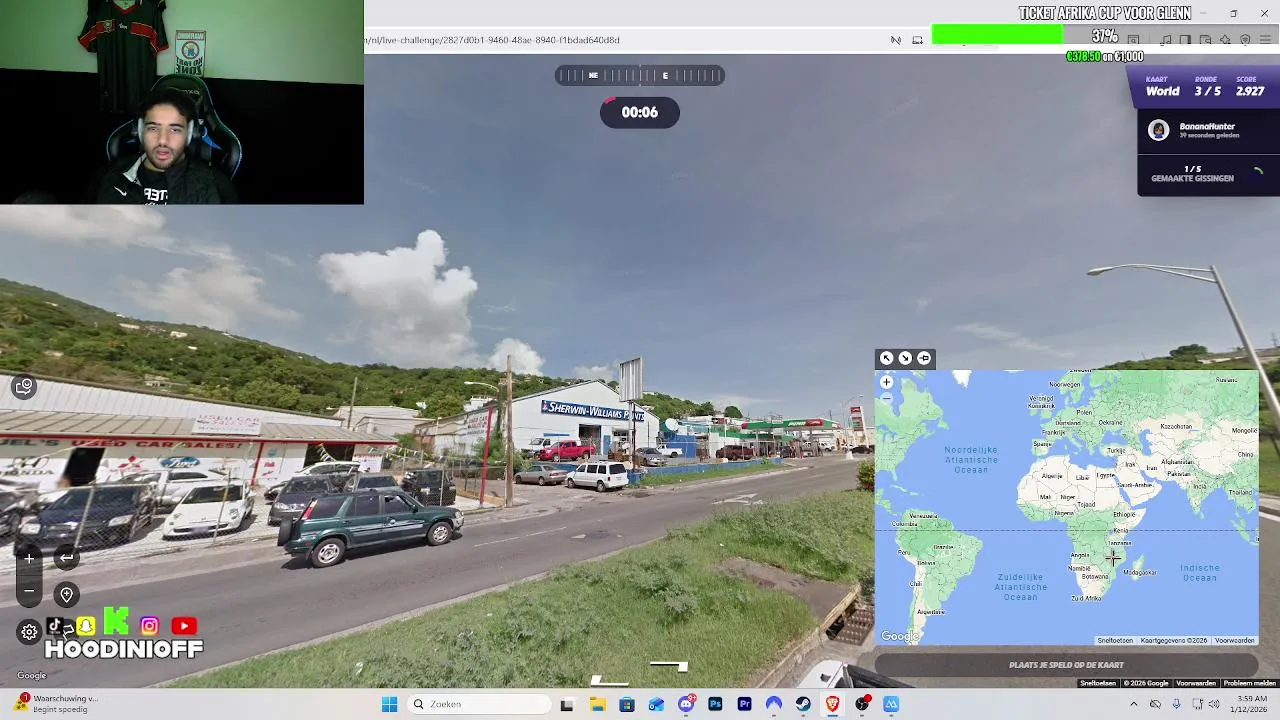Click the microphone tray icon
Screen dimensions: 1280x720
click(x=1177, y=704)
